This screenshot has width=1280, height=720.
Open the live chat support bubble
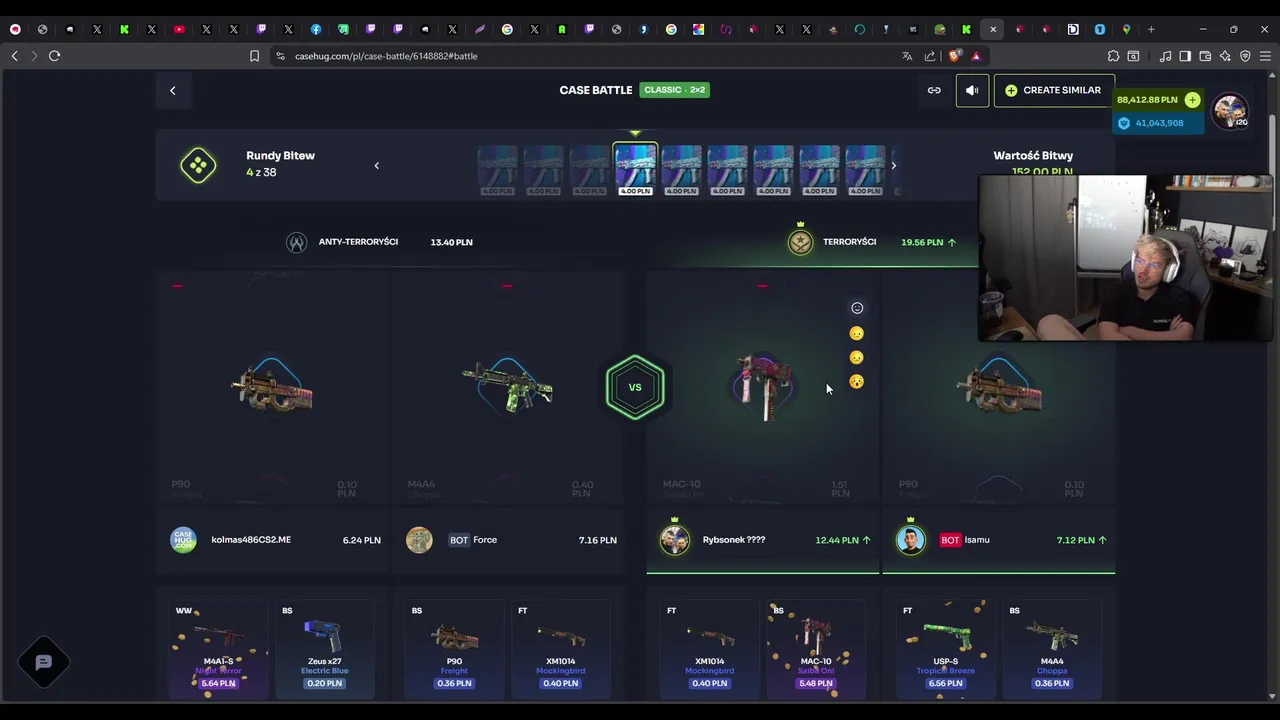click(x=43, y=662)
